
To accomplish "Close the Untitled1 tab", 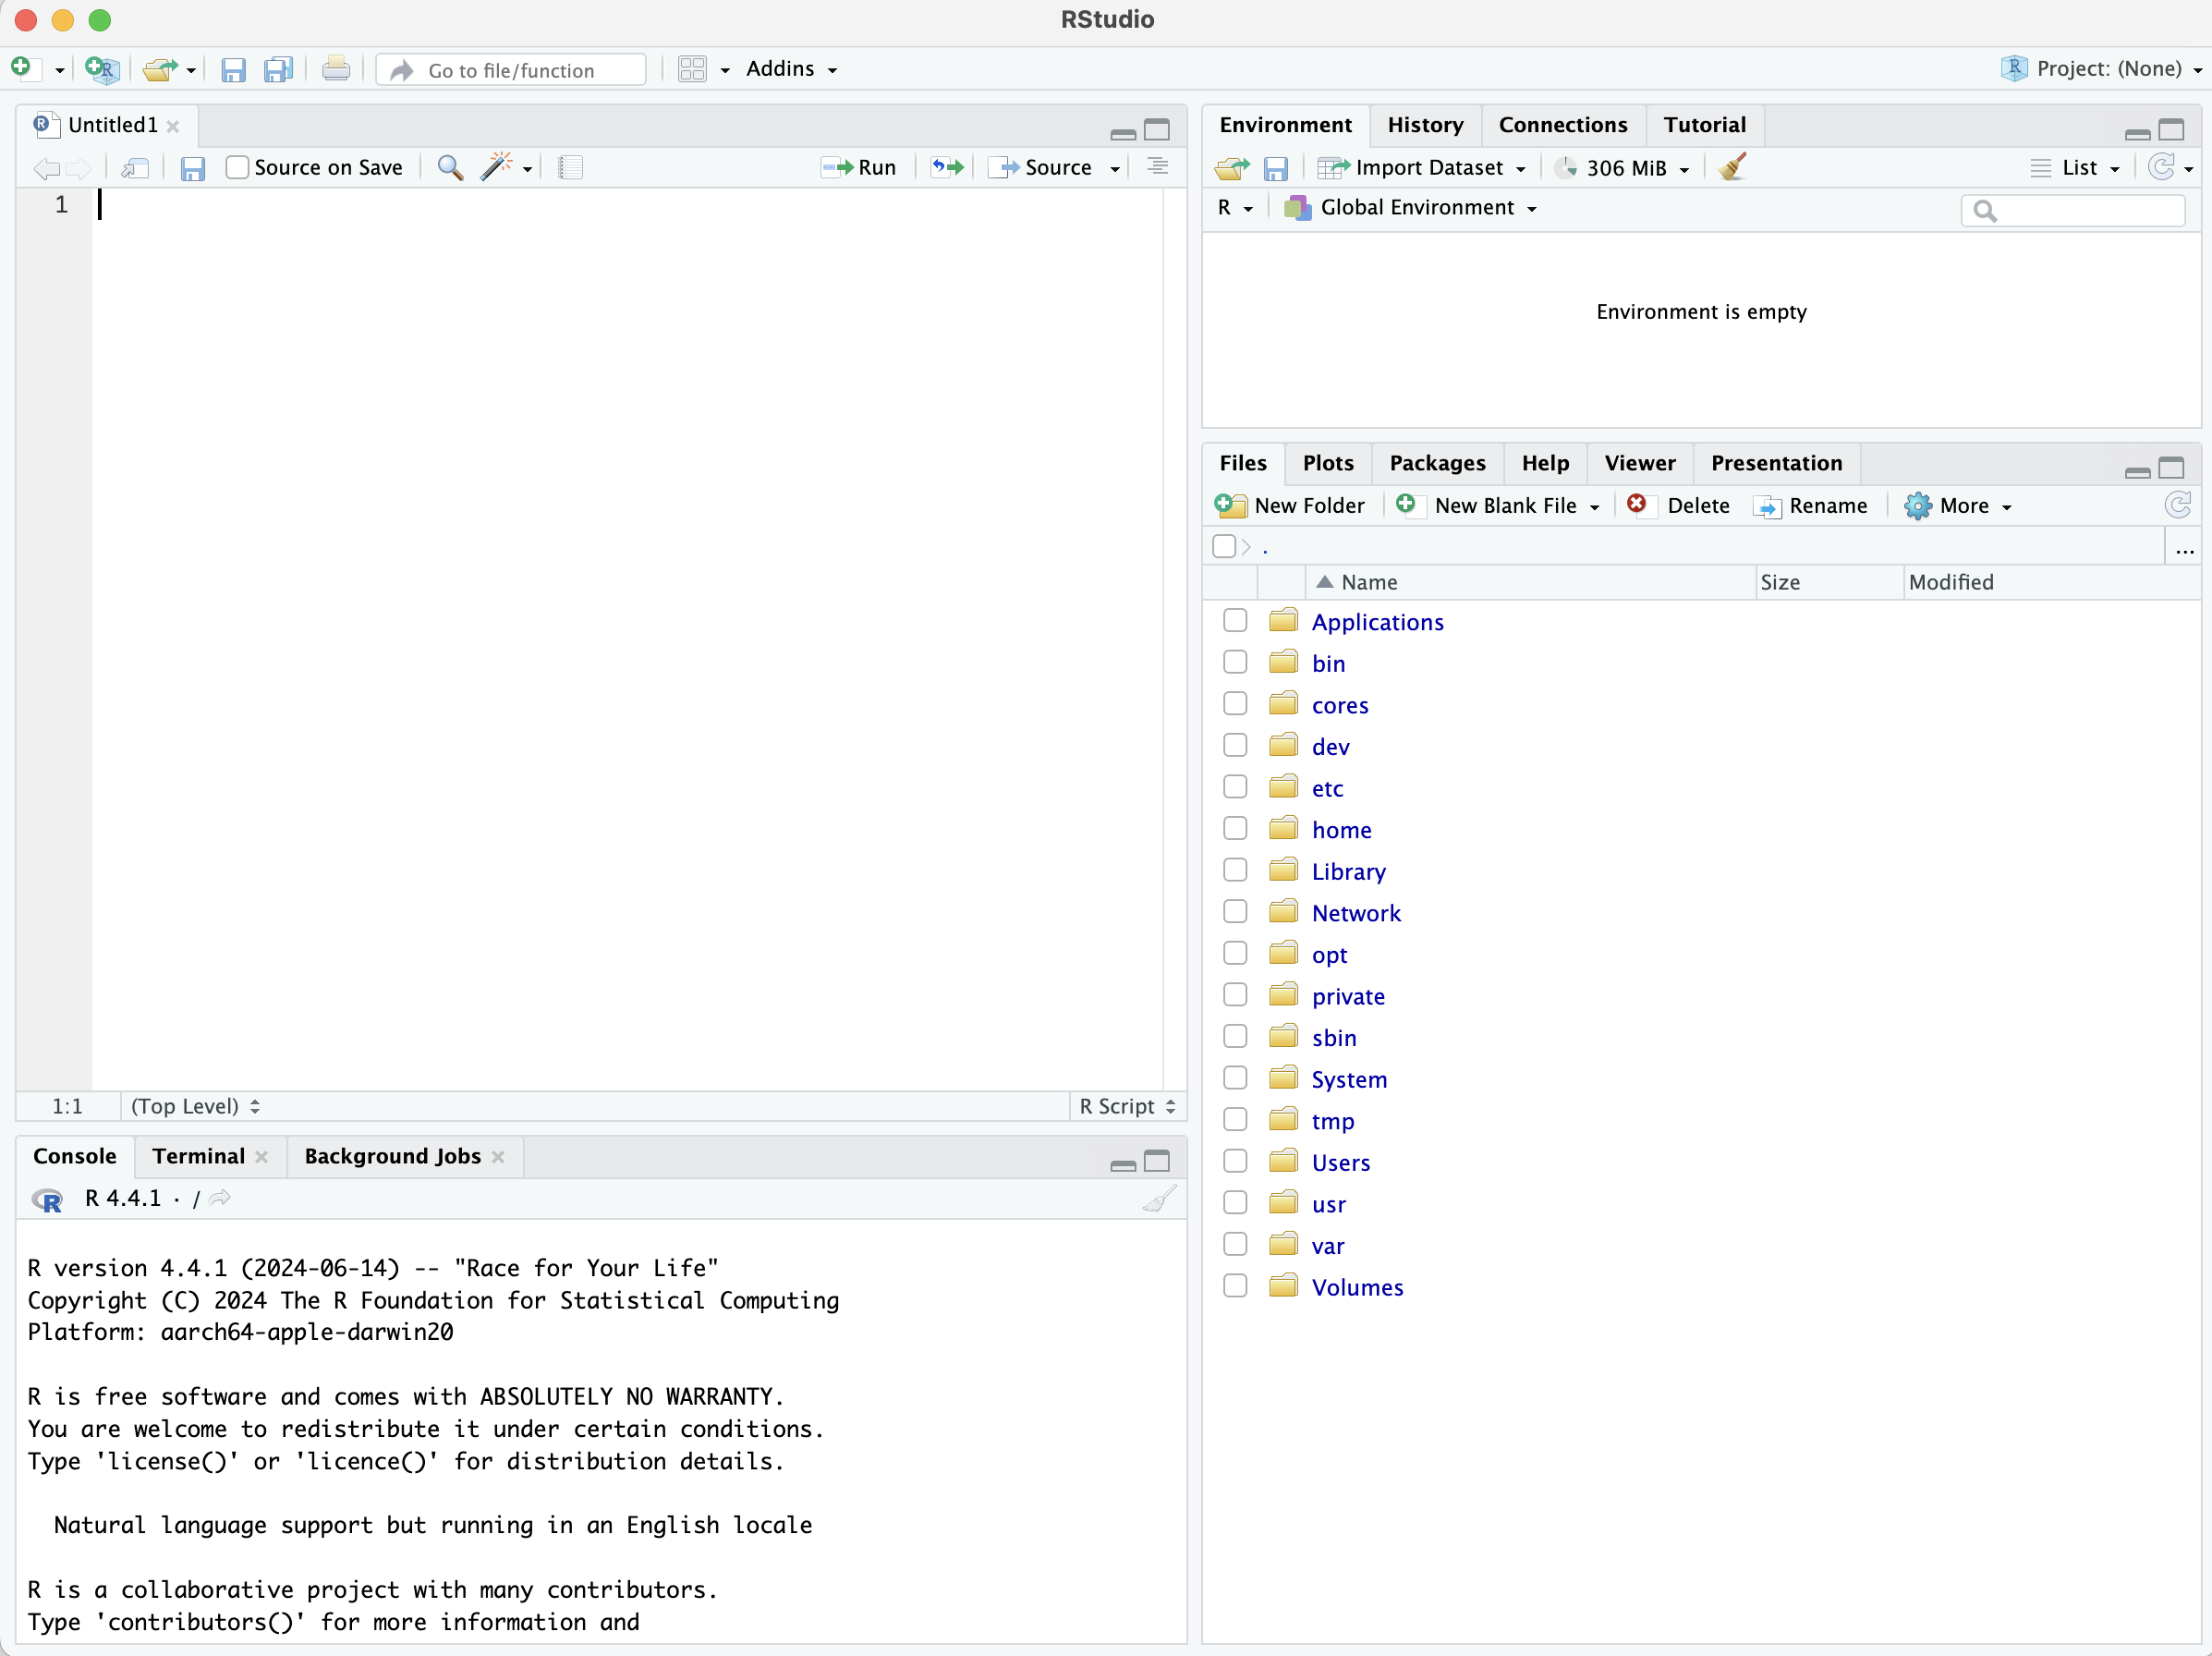I will (x=173, y=126).
